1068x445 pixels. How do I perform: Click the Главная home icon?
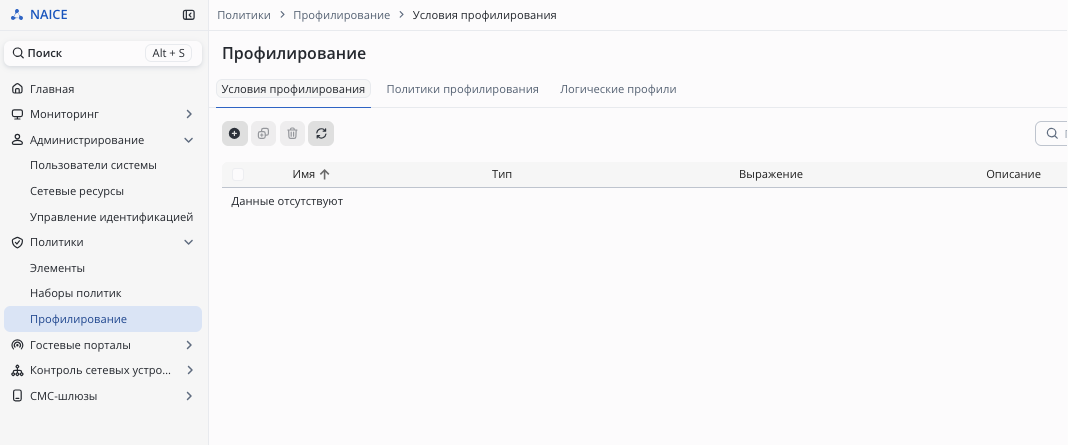pyautogui.click(x=17, y=89)
